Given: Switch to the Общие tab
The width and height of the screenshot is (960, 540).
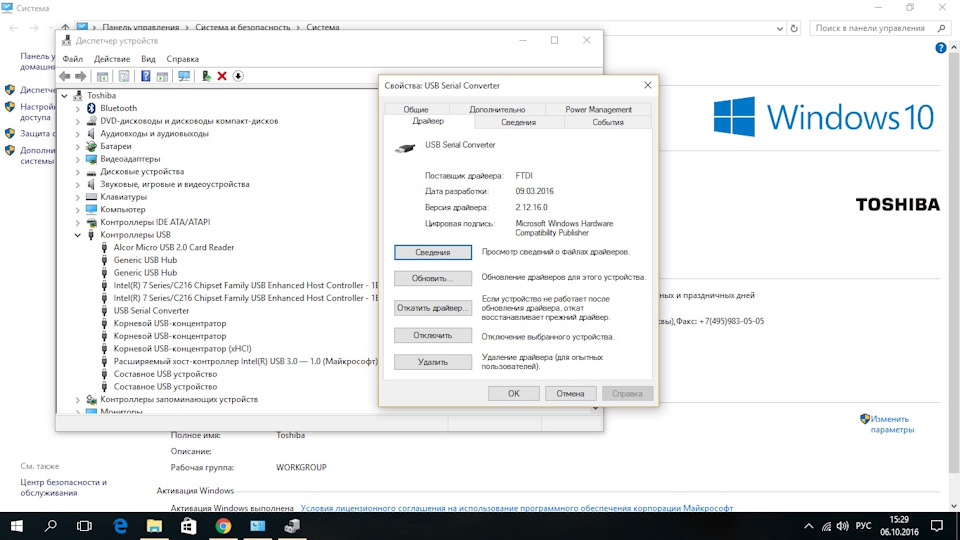Looking at the screenshot, I should pyautogui.click(x=416, y=109).
